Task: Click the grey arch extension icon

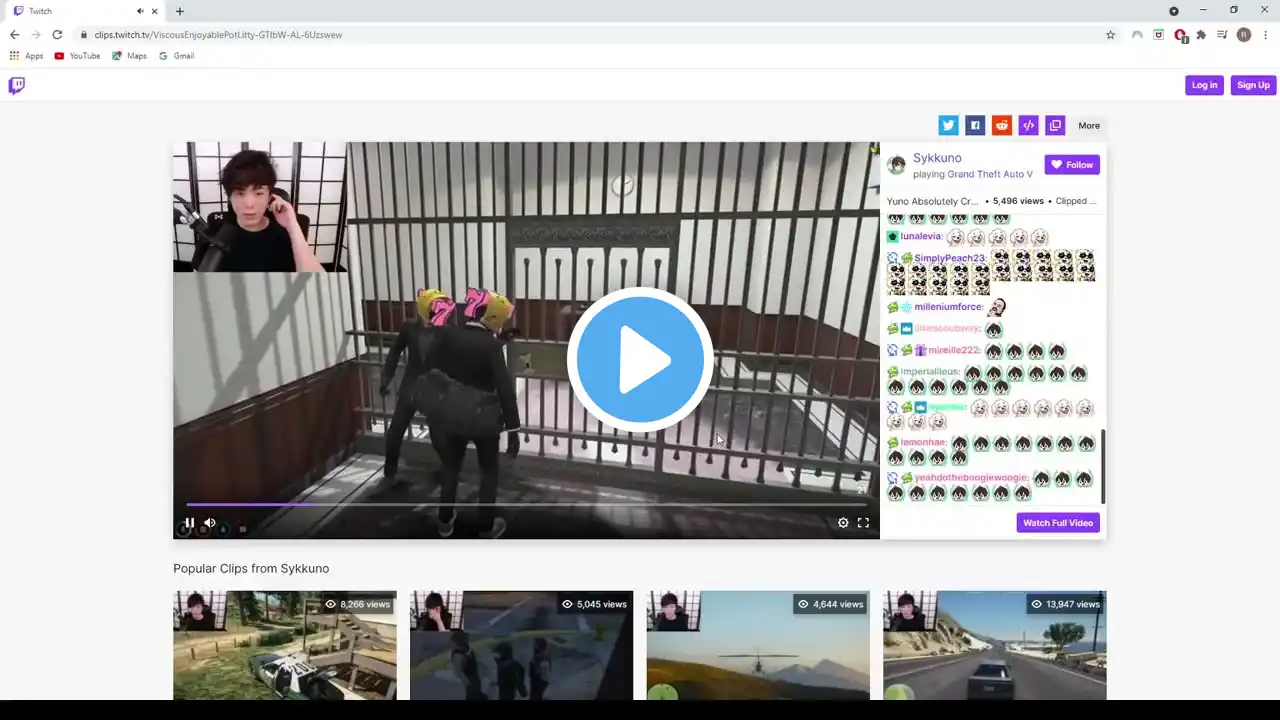Action: point(1137,35)
